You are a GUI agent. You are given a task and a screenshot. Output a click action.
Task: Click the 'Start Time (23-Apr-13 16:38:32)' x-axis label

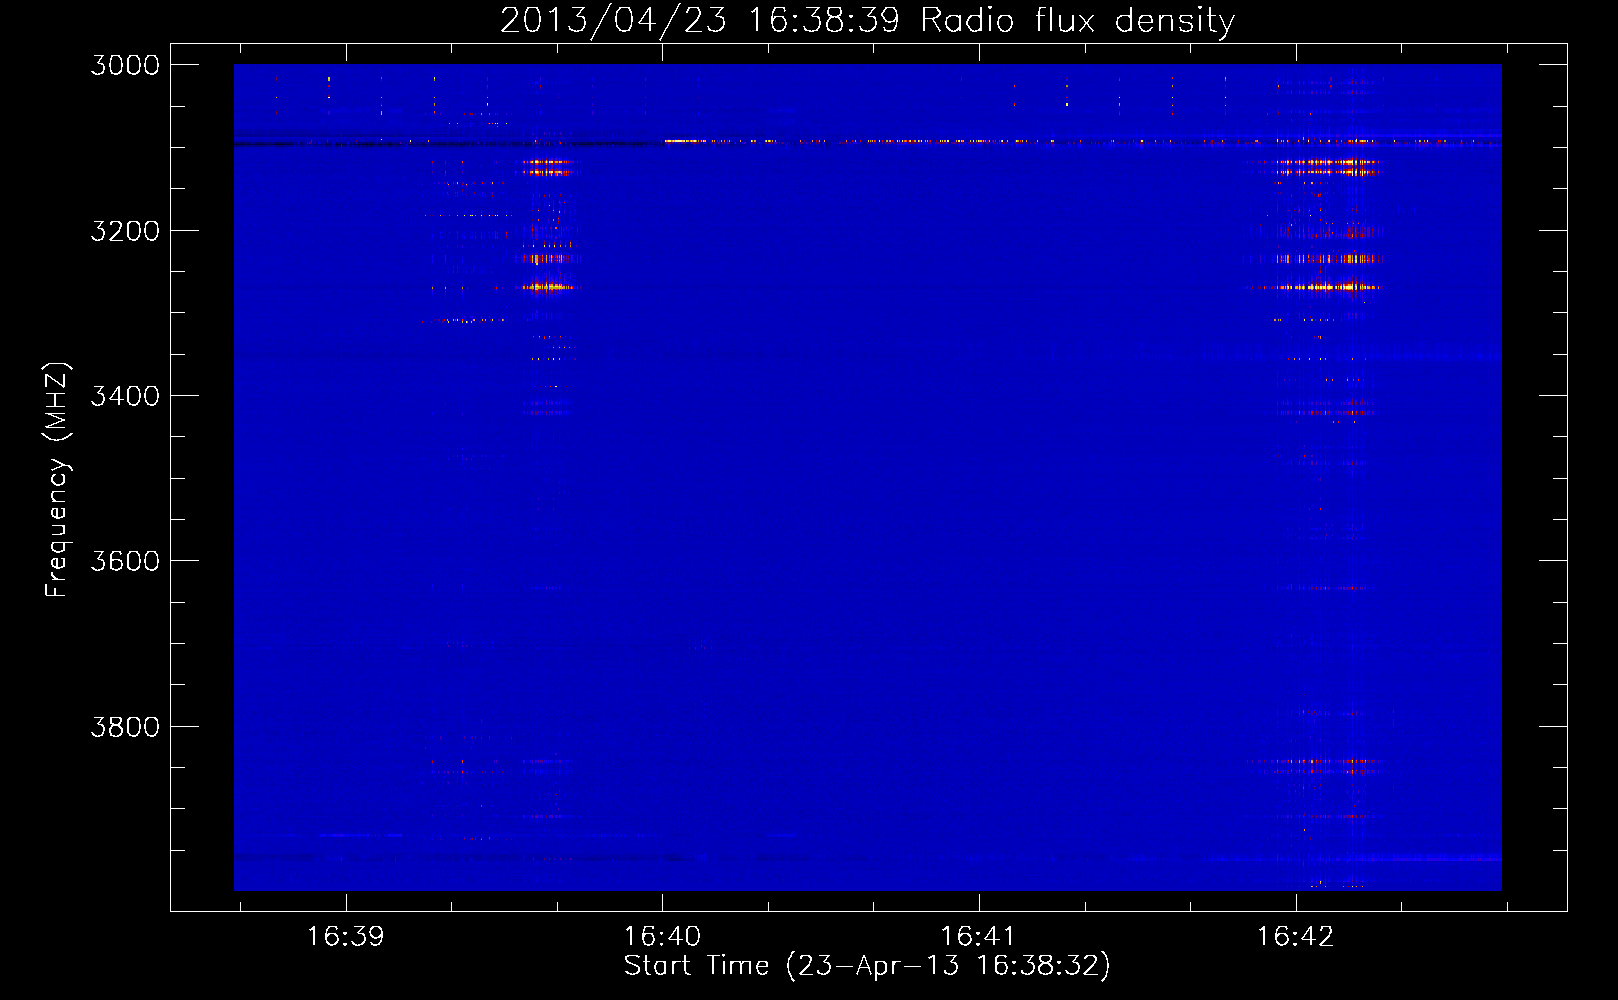[868, 966]
